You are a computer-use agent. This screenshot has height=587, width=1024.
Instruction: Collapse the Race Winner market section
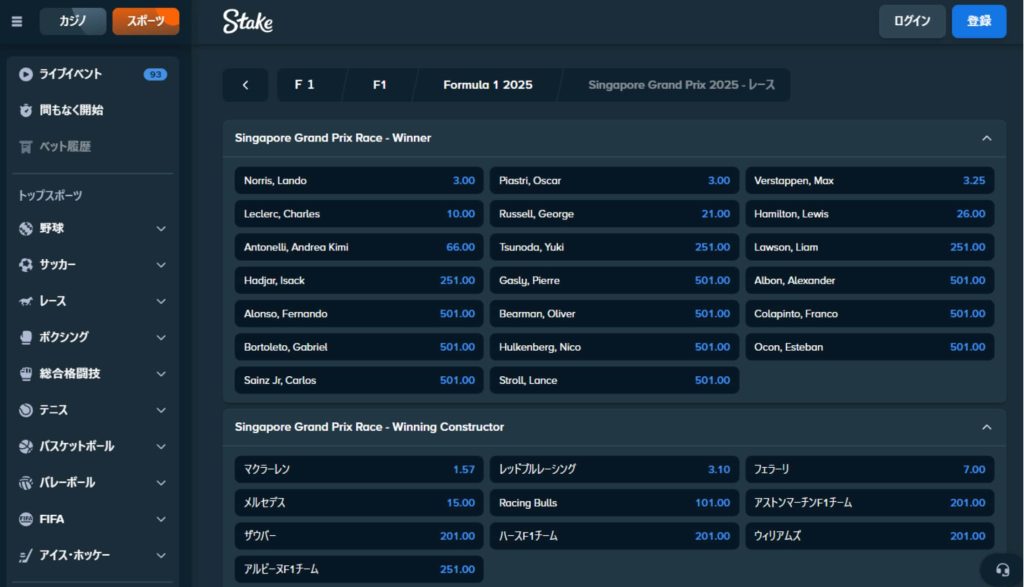987,138
